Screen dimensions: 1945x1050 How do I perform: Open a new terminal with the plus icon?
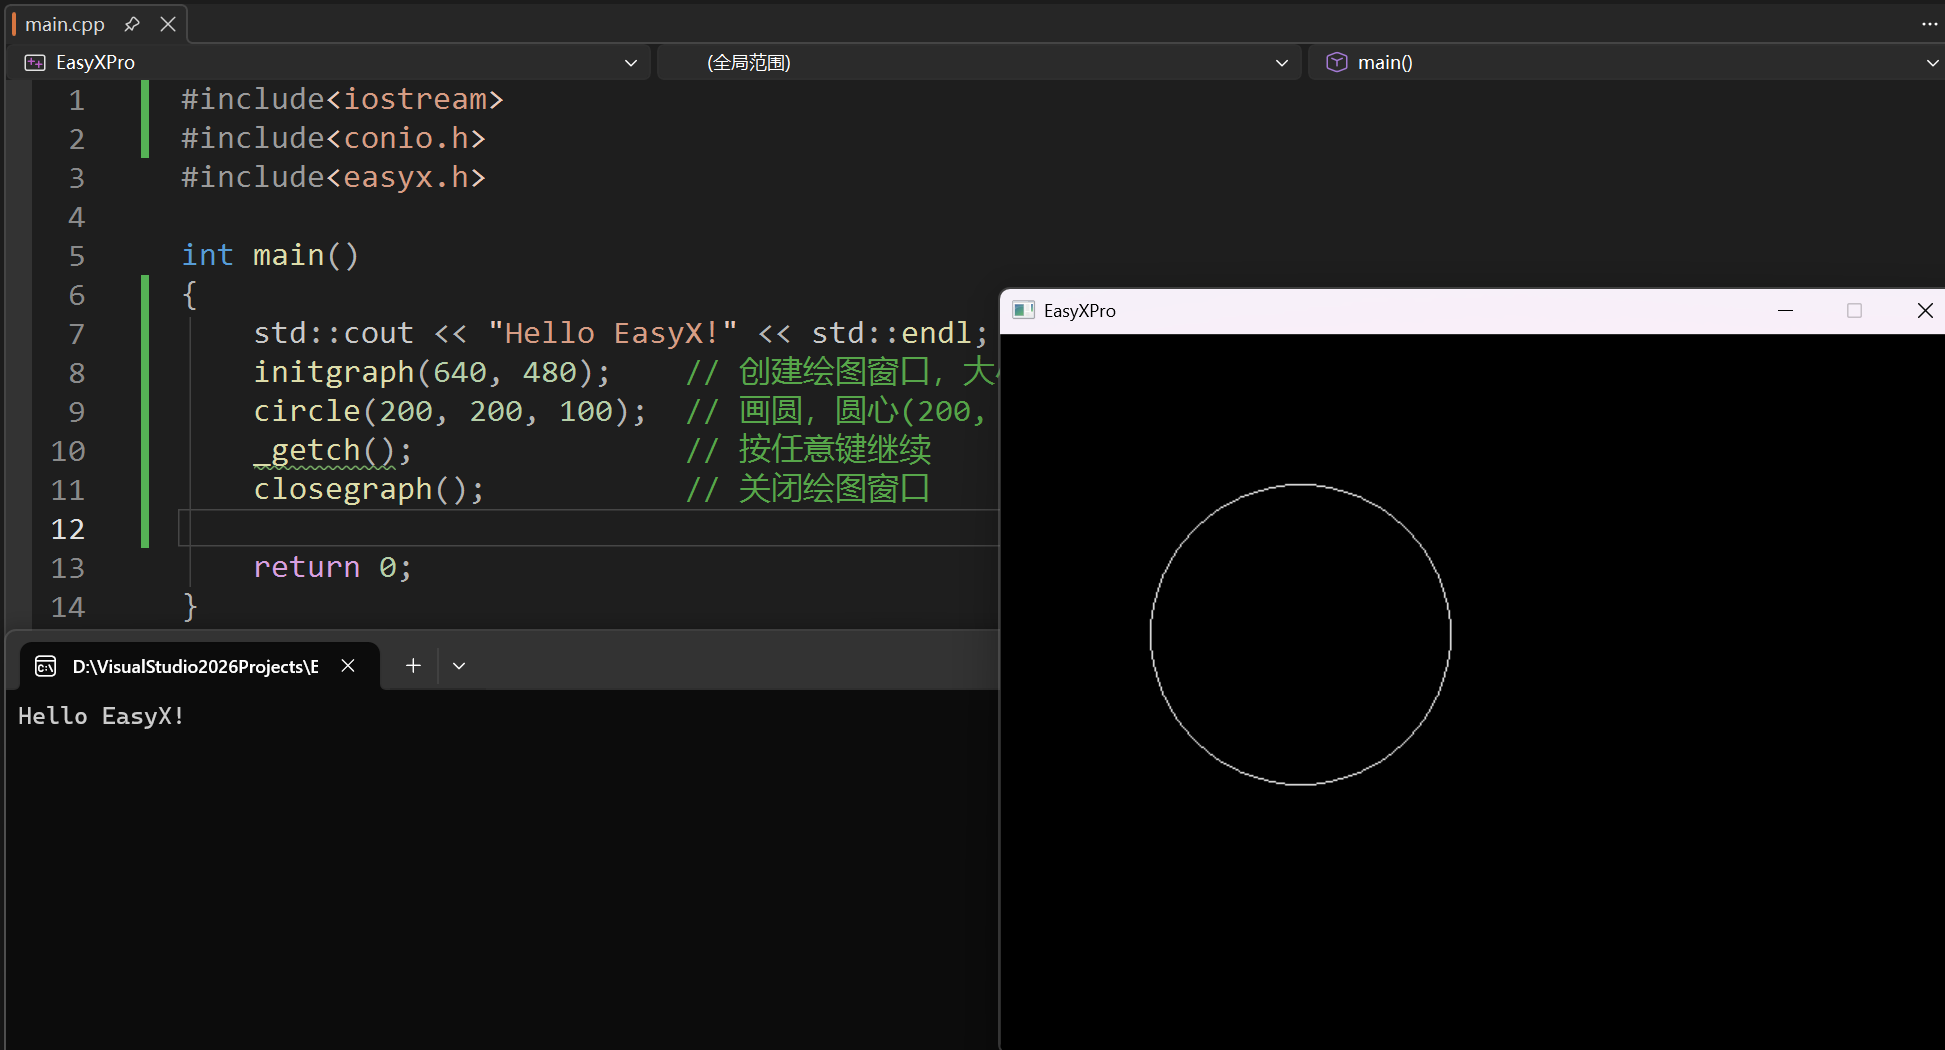point(413,665)
